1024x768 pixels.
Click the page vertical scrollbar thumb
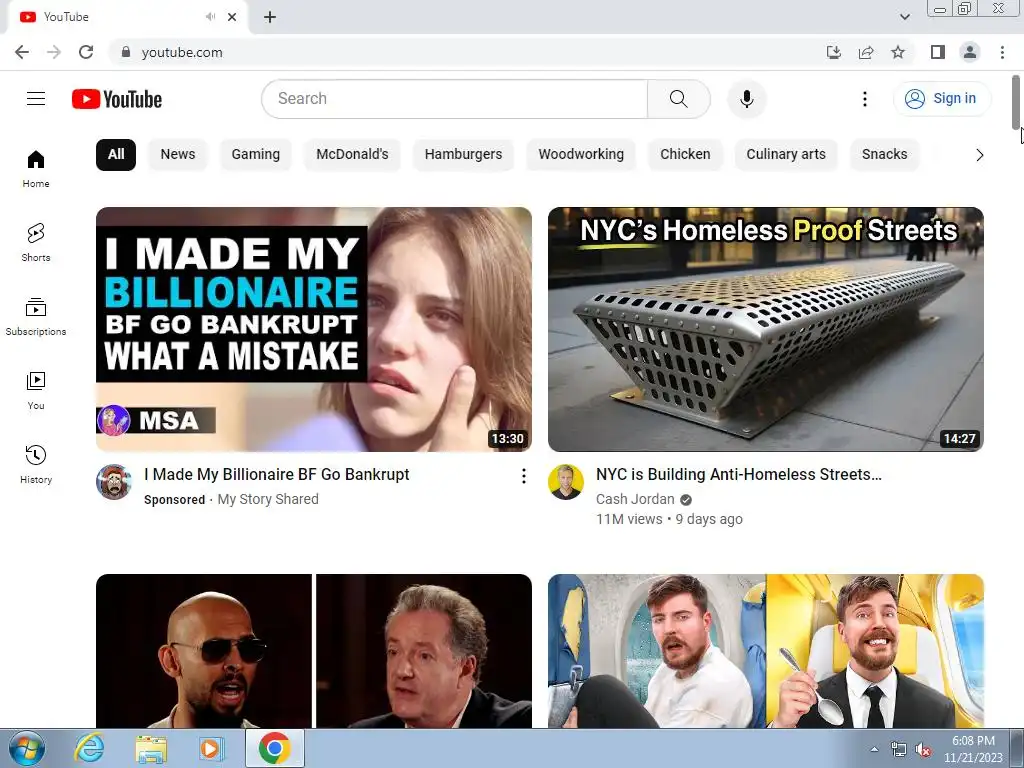pyautogui.click(x=1016, y=102)
